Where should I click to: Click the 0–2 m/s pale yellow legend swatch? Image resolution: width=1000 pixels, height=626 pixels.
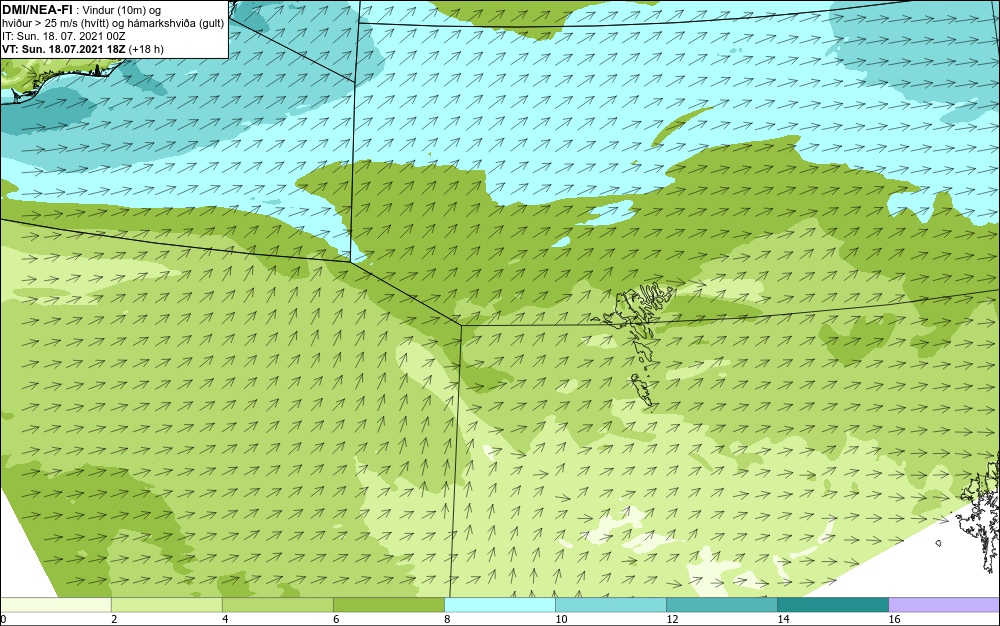pos(55,604)
